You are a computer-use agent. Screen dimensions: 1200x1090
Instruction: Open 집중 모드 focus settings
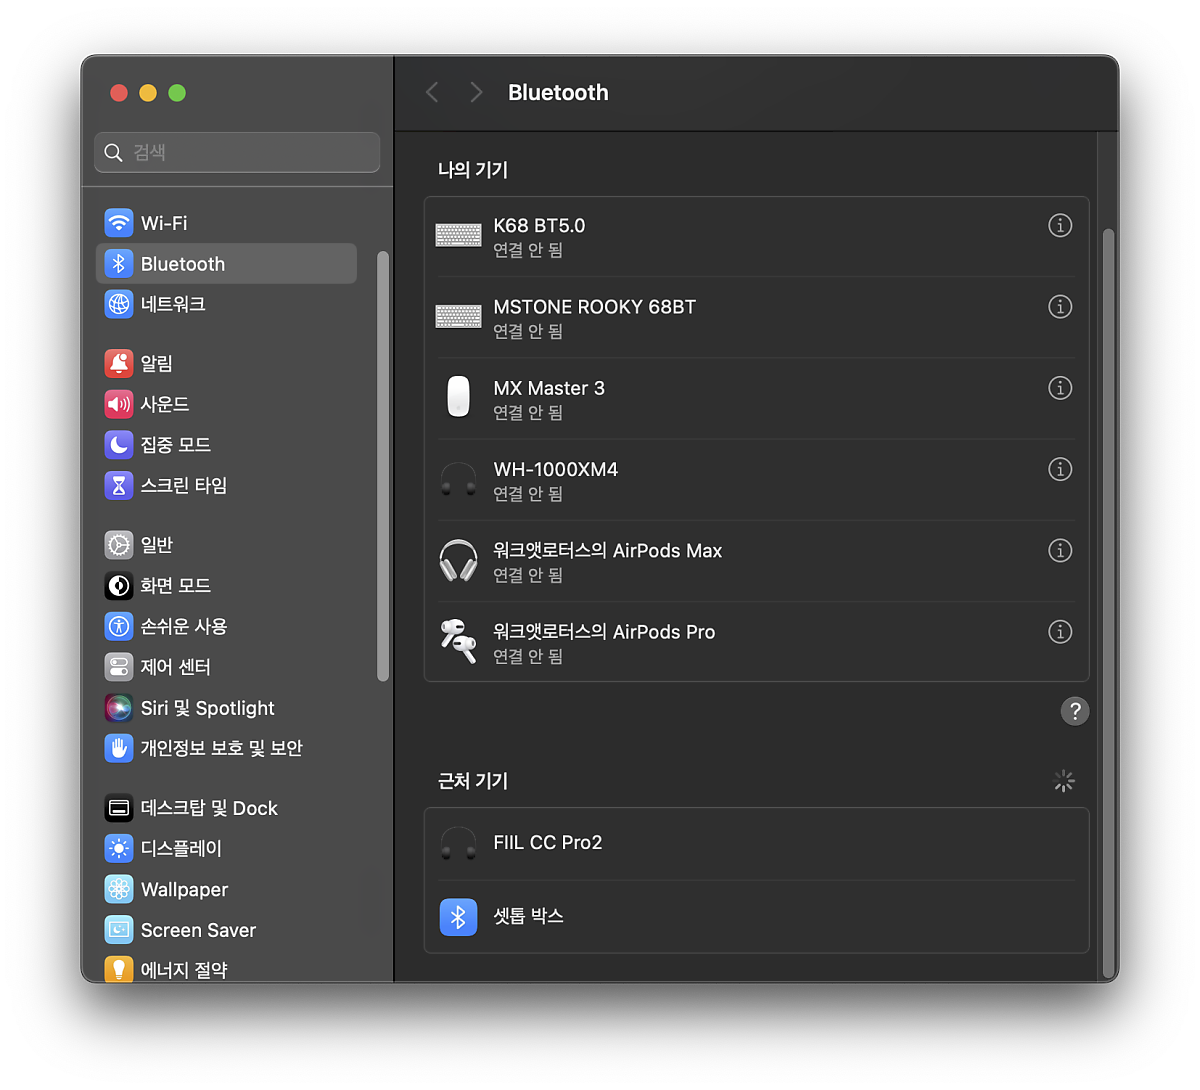(226, 444)
